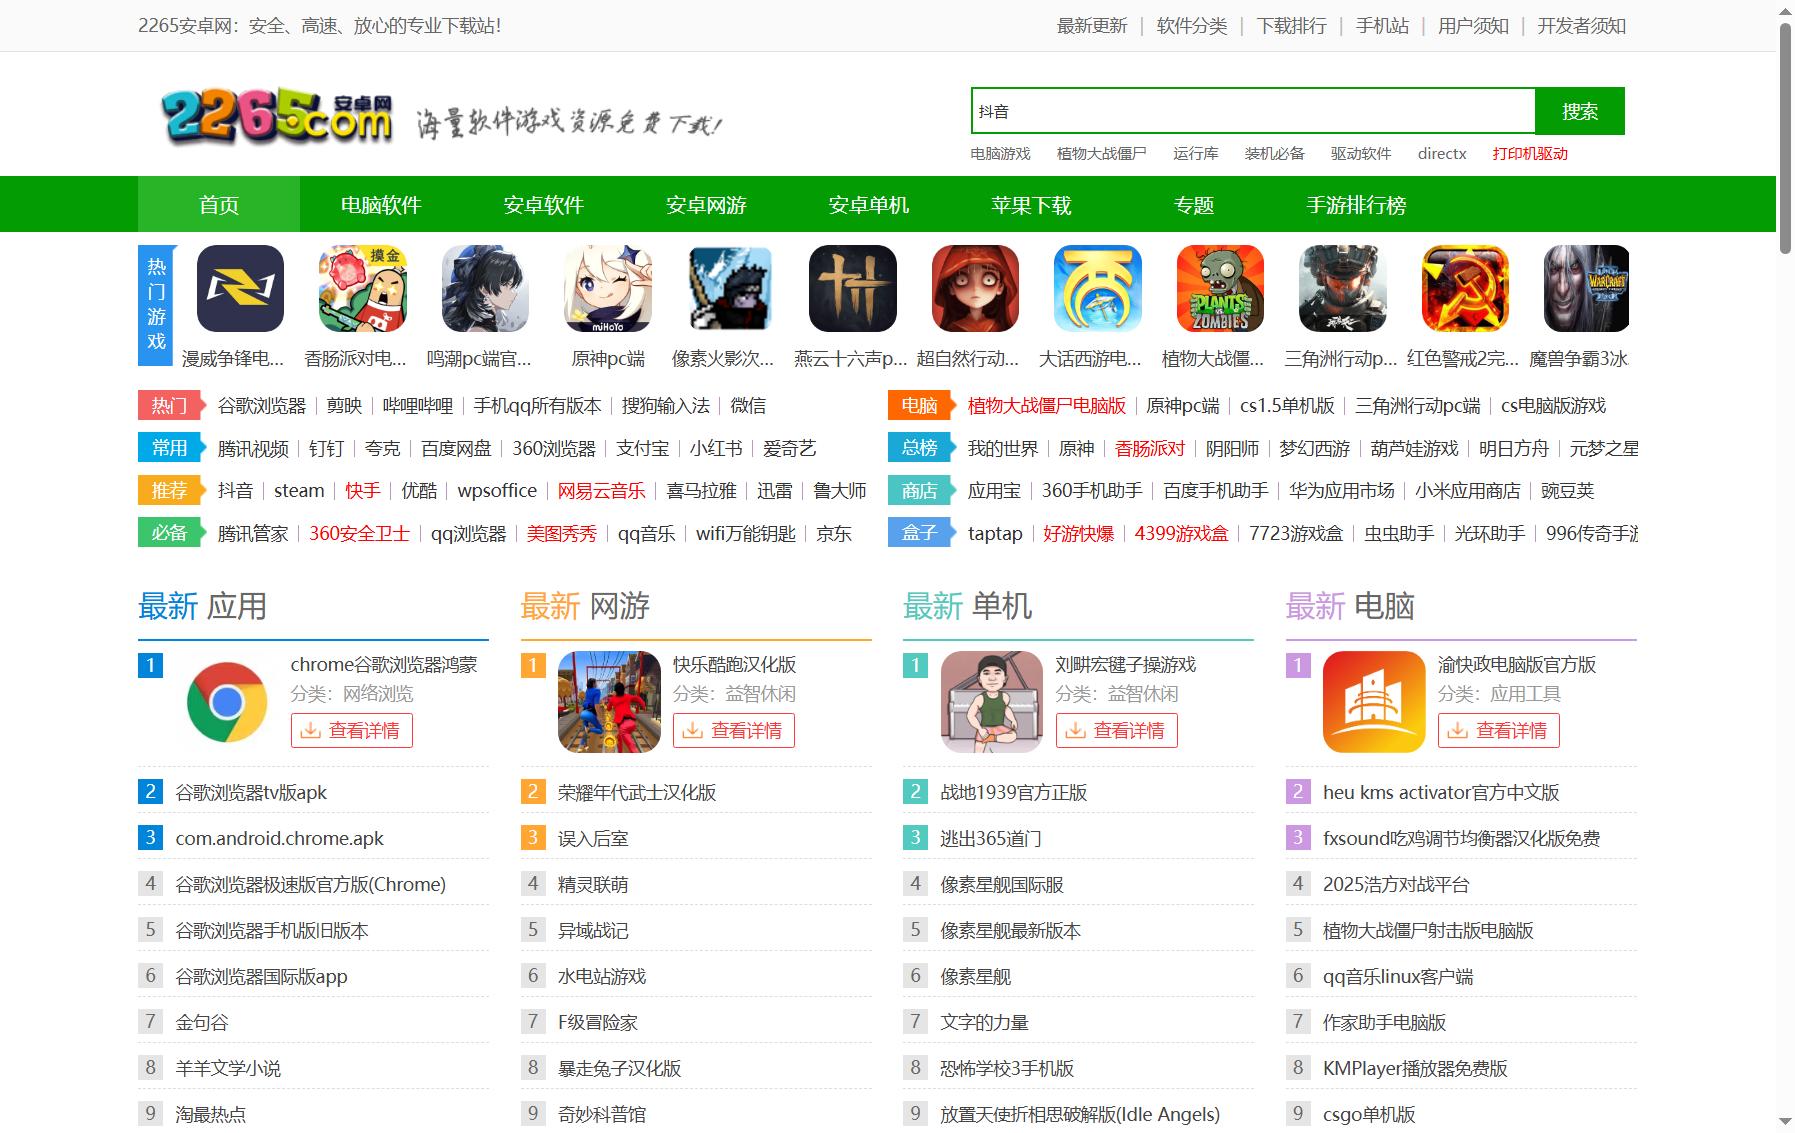Screen dimensions: 1795x1133
Task: Open the 手机站 top link
Action: click(x=1383, y=26)
